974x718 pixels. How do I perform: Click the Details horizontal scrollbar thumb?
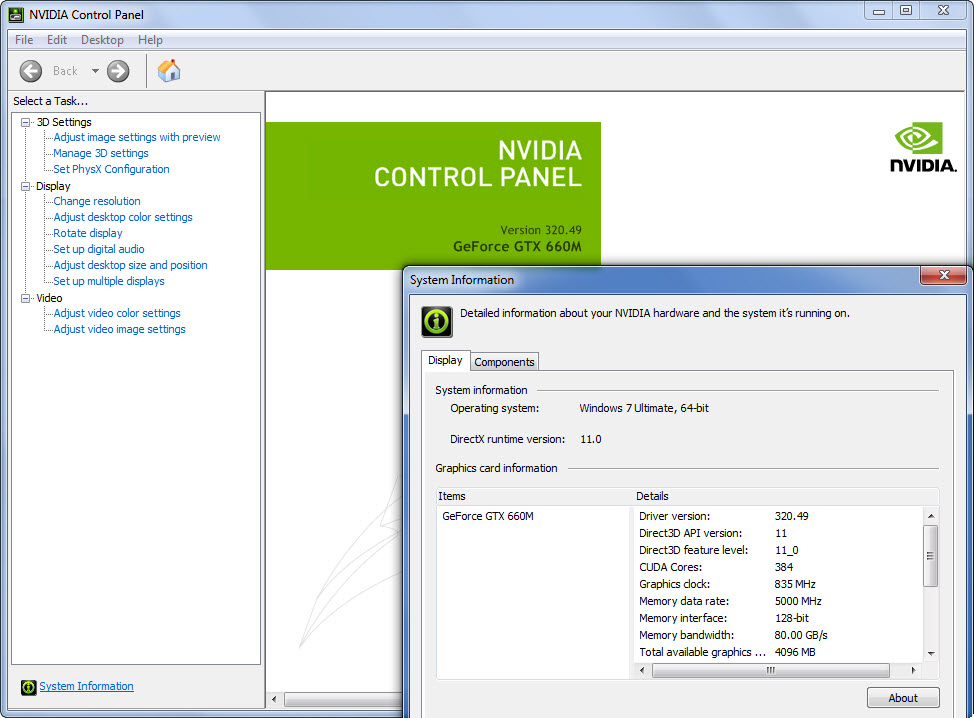pyautogui.click(x=771, y=670)
